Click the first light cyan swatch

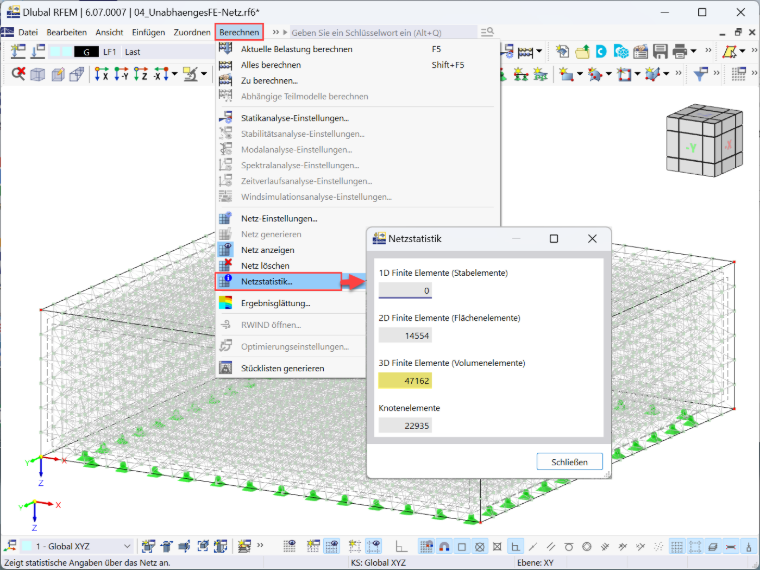[x=55, y=51]
